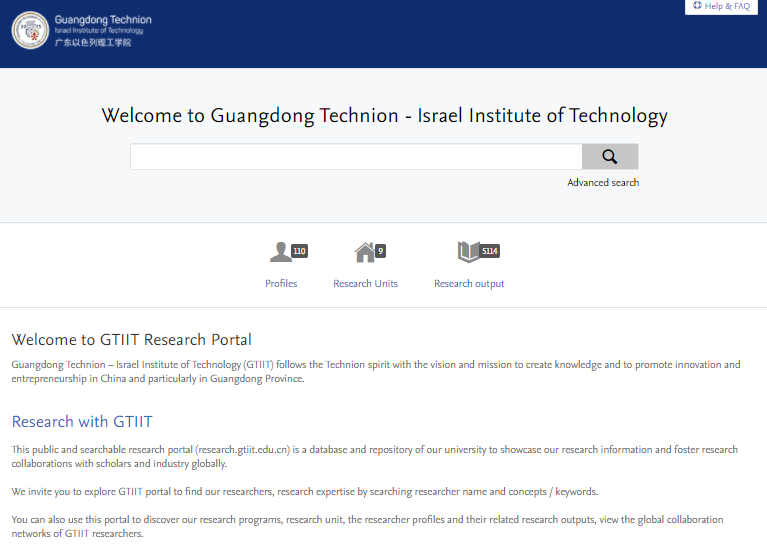The image size is (767, 551).
Task: Navigate to the Research output text link
Action: (469, 284)
